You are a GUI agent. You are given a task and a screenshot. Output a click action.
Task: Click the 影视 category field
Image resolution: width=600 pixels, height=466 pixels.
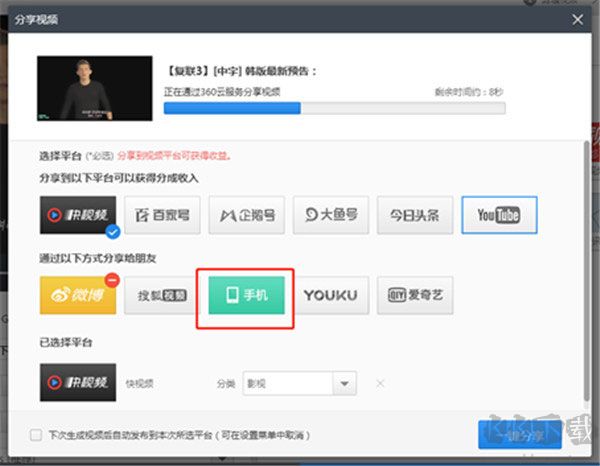click(288, 383)
